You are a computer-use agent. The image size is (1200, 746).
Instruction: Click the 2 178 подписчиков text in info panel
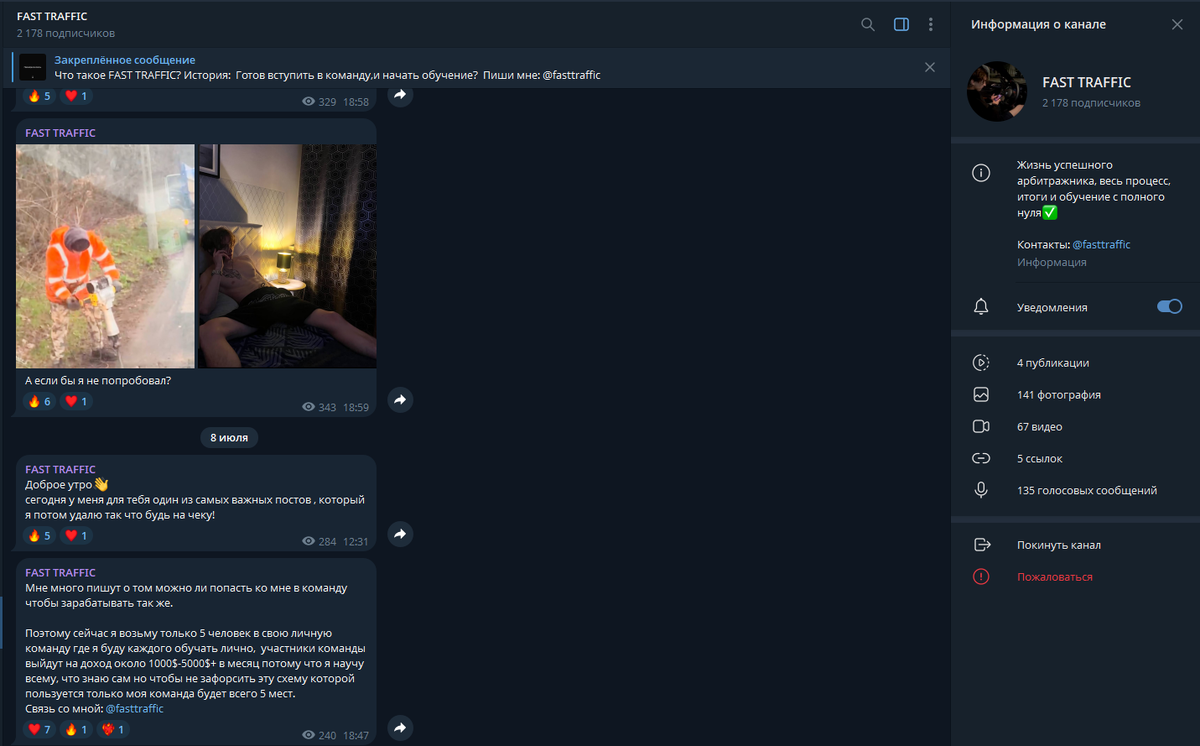pos(1091,103)
